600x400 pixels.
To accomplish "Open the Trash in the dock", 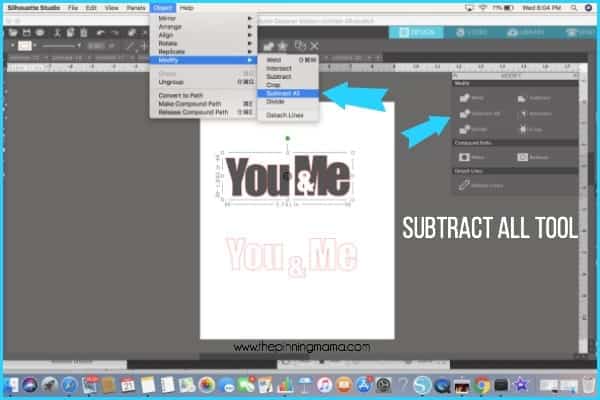I will coord(589,385).
